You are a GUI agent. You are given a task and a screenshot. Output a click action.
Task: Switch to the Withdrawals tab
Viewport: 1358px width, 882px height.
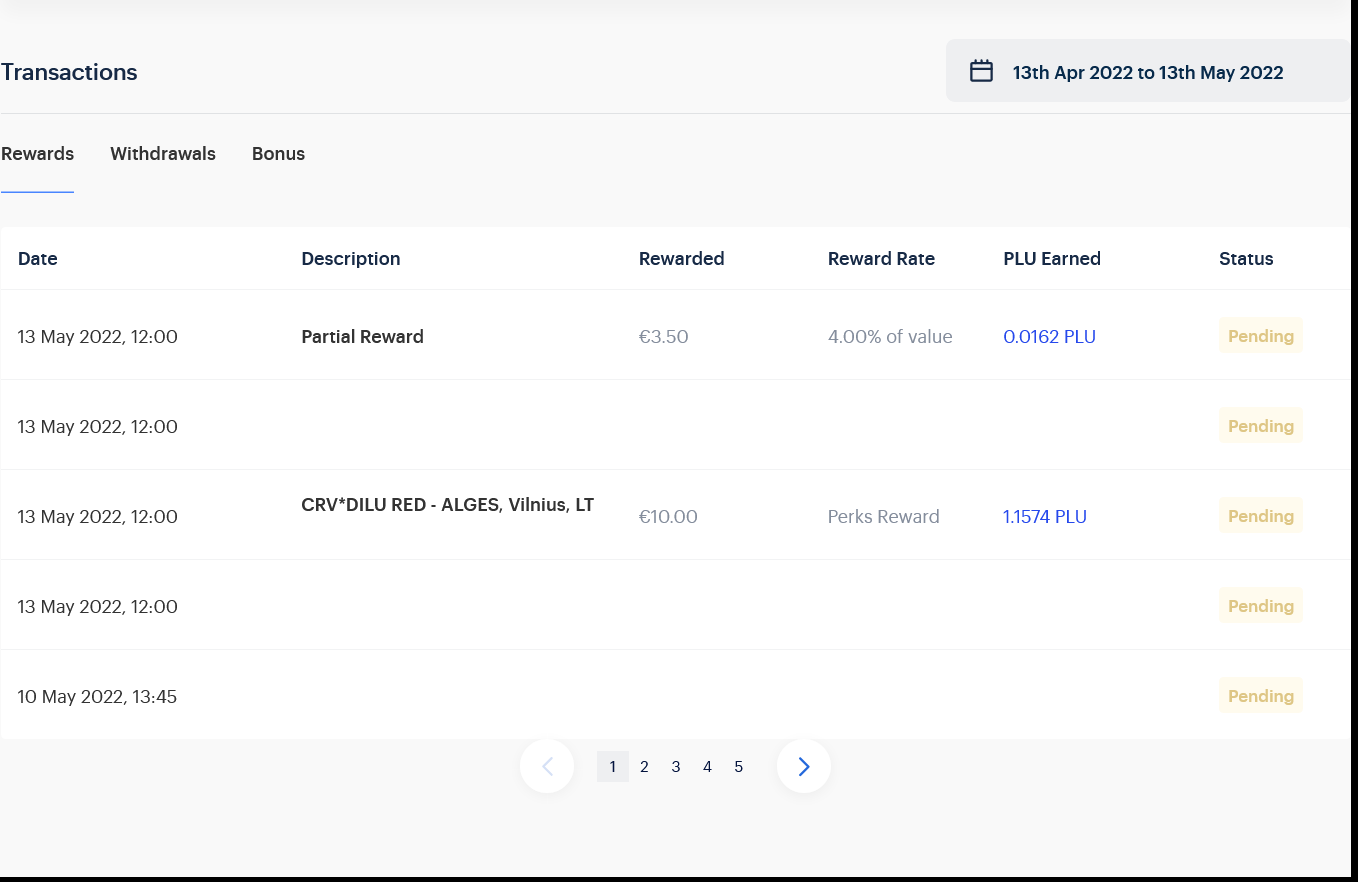click(163, 154)
